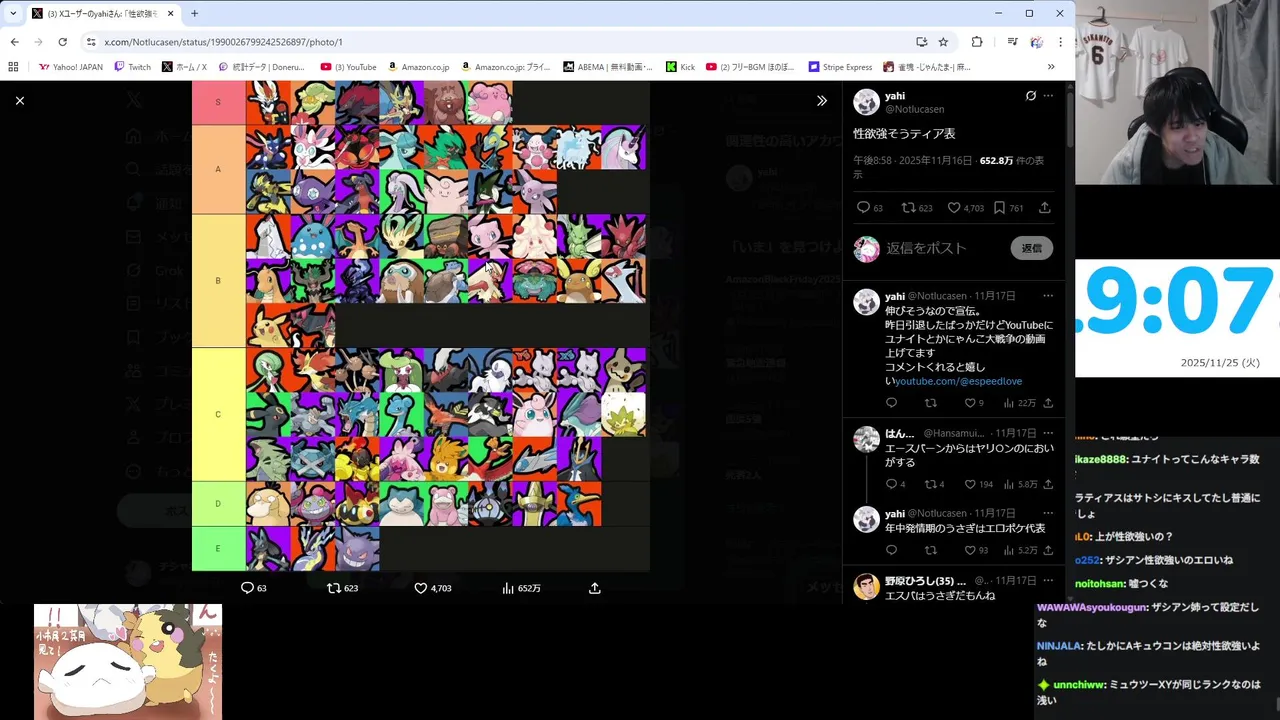
Task: Open ABEMA bookmark
Action: (607, 67)
